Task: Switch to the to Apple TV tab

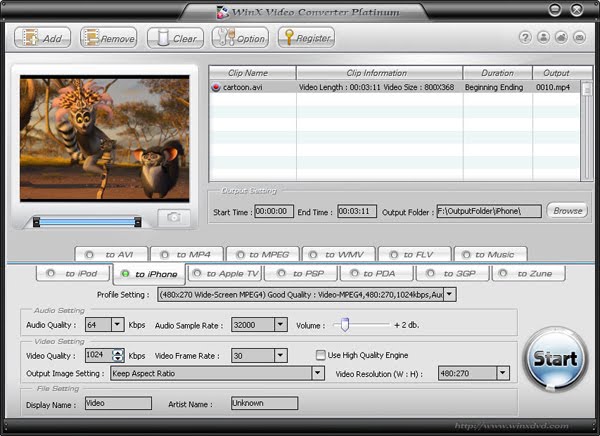Action: pyautogui.click(x=225, y=273)
